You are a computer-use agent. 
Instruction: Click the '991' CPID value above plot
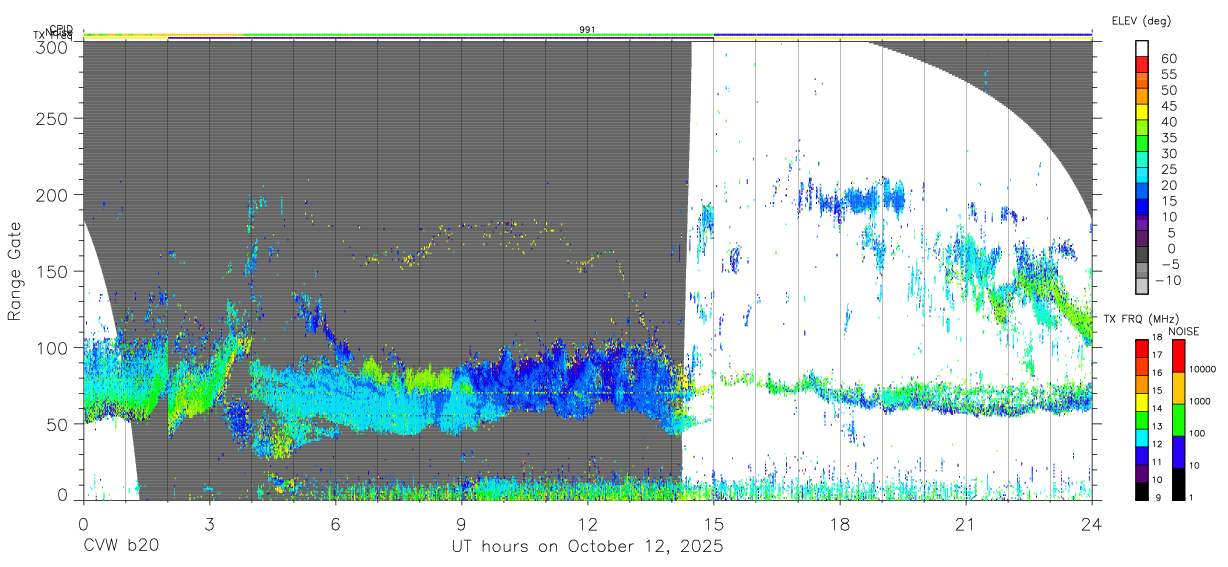[x=588, y=29]
